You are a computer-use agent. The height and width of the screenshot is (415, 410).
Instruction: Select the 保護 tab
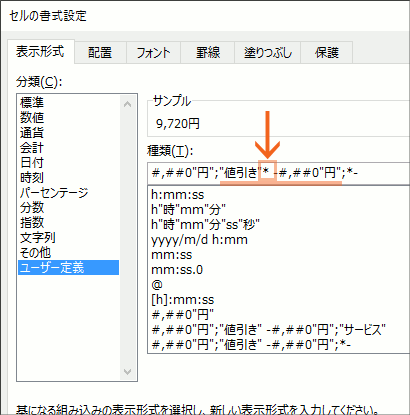[x=327, y=53]
